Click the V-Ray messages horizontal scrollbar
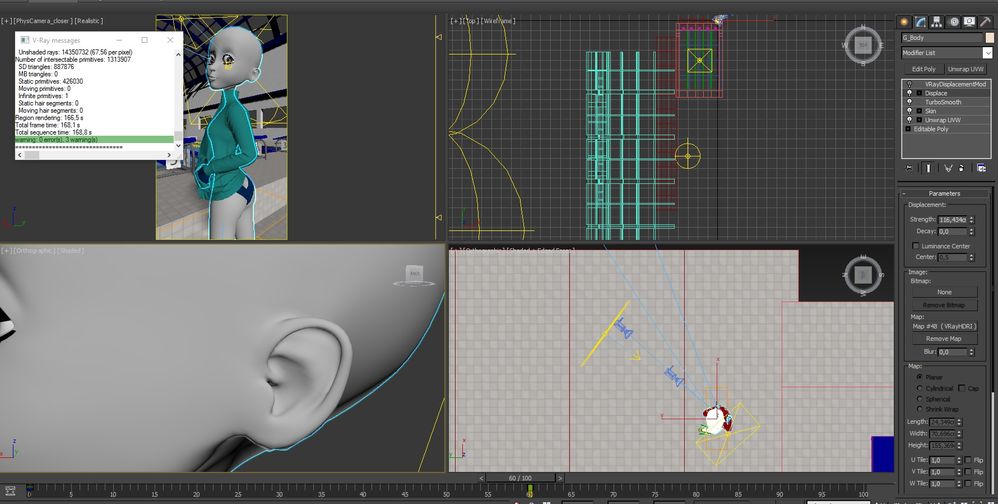 click(94, 155)
